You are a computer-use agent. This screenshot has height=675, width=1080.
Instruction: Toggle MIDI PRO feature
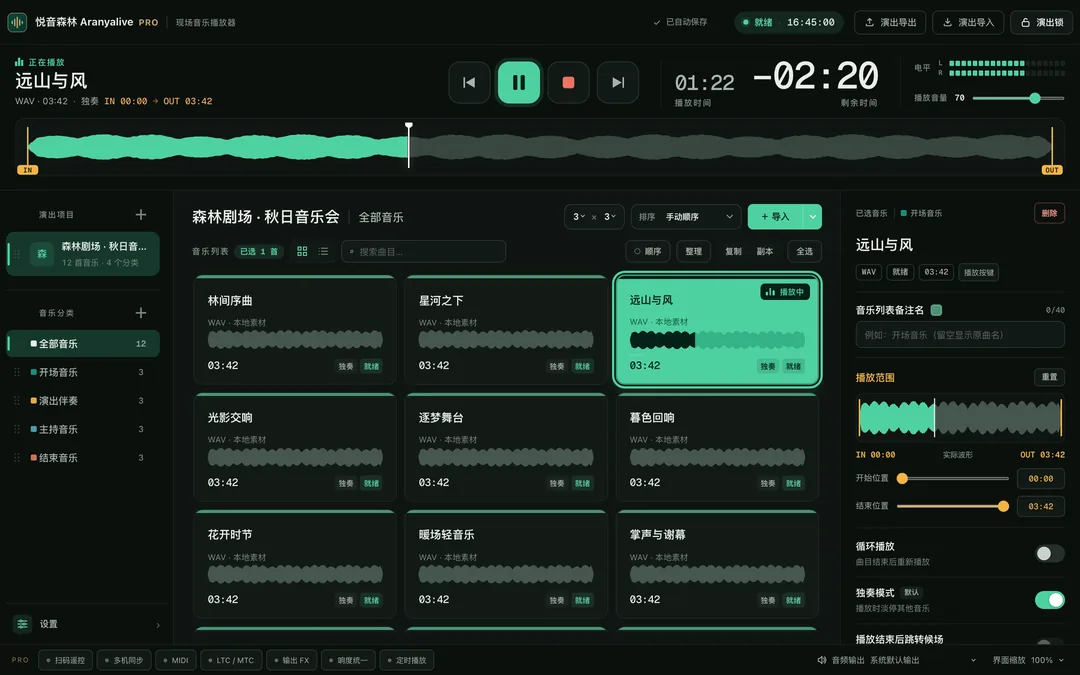[176, 660]
